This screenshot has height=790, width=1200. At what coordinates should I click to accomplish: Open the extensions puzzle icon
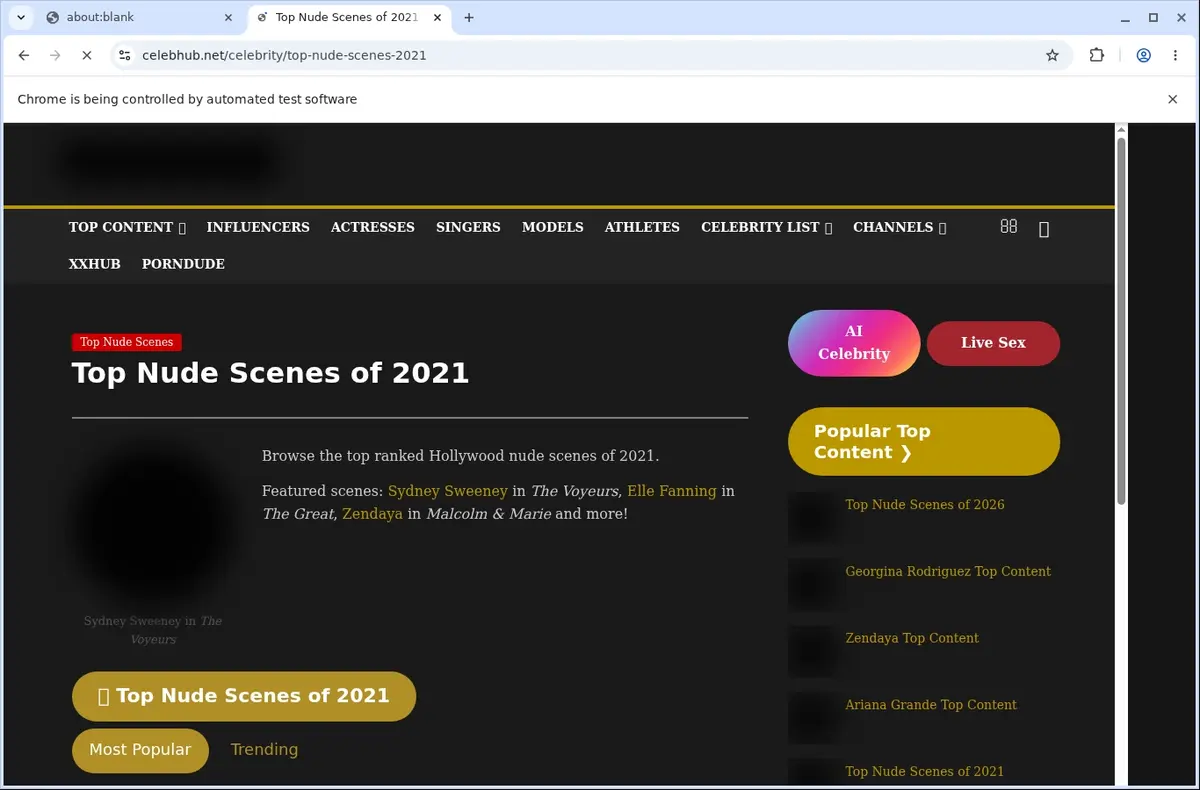click(1097, 56)
